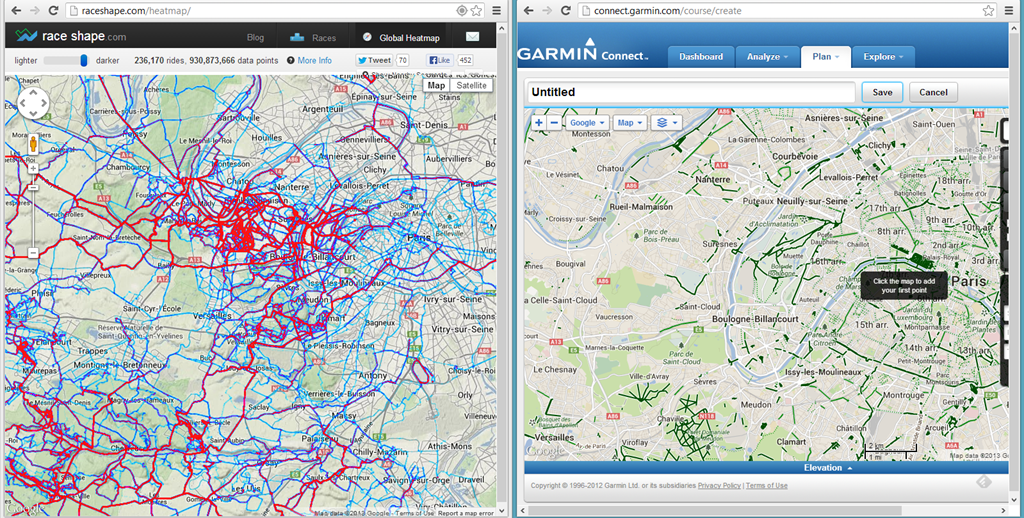The image size is (1024, 518).
Task: Click the race shape logo
Action: tap(71, 36)
